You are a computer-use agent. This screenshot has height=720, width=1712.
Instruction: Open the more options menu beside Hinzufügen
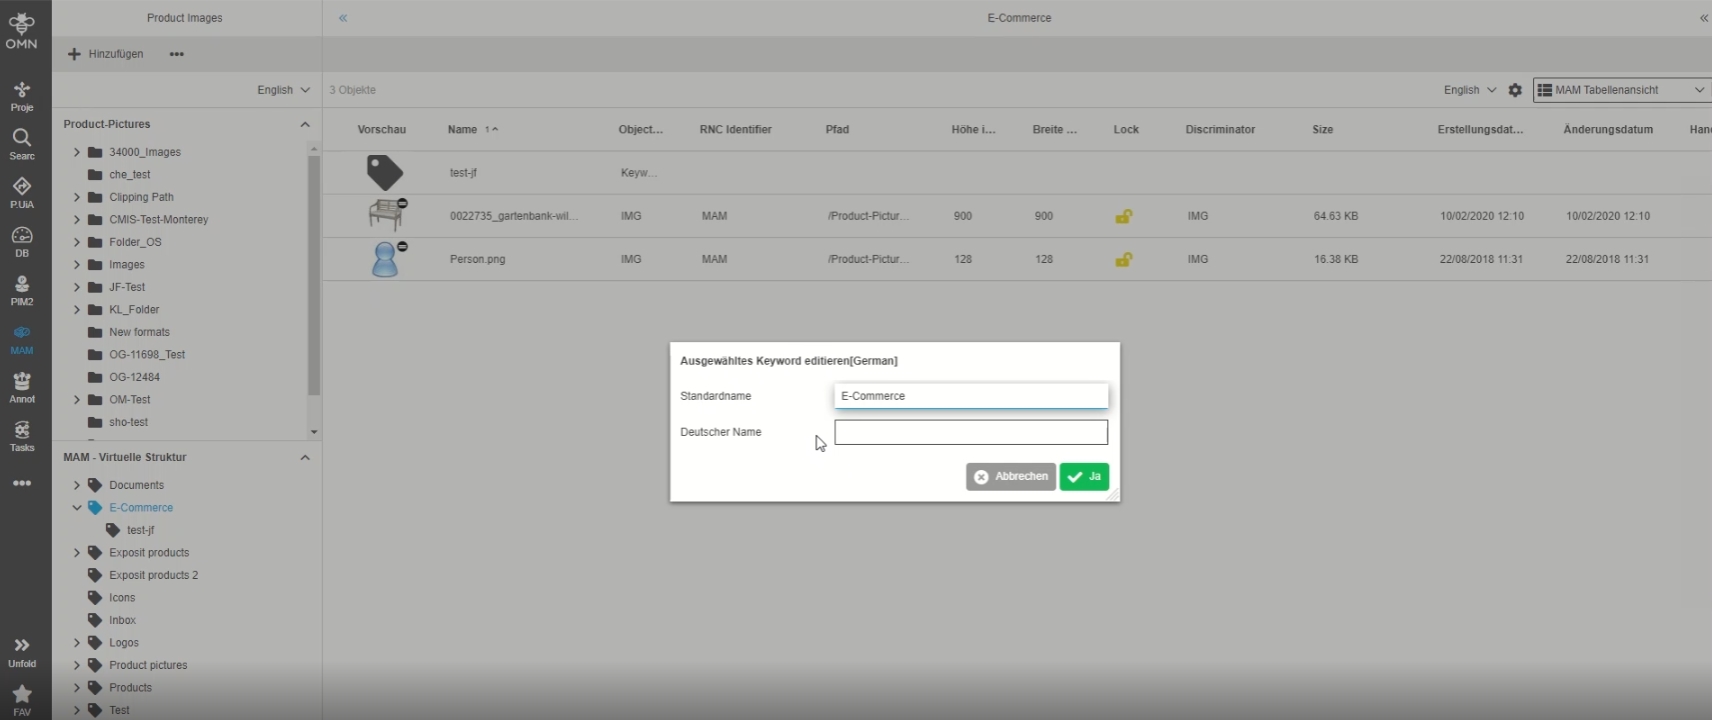click(177, 54)
